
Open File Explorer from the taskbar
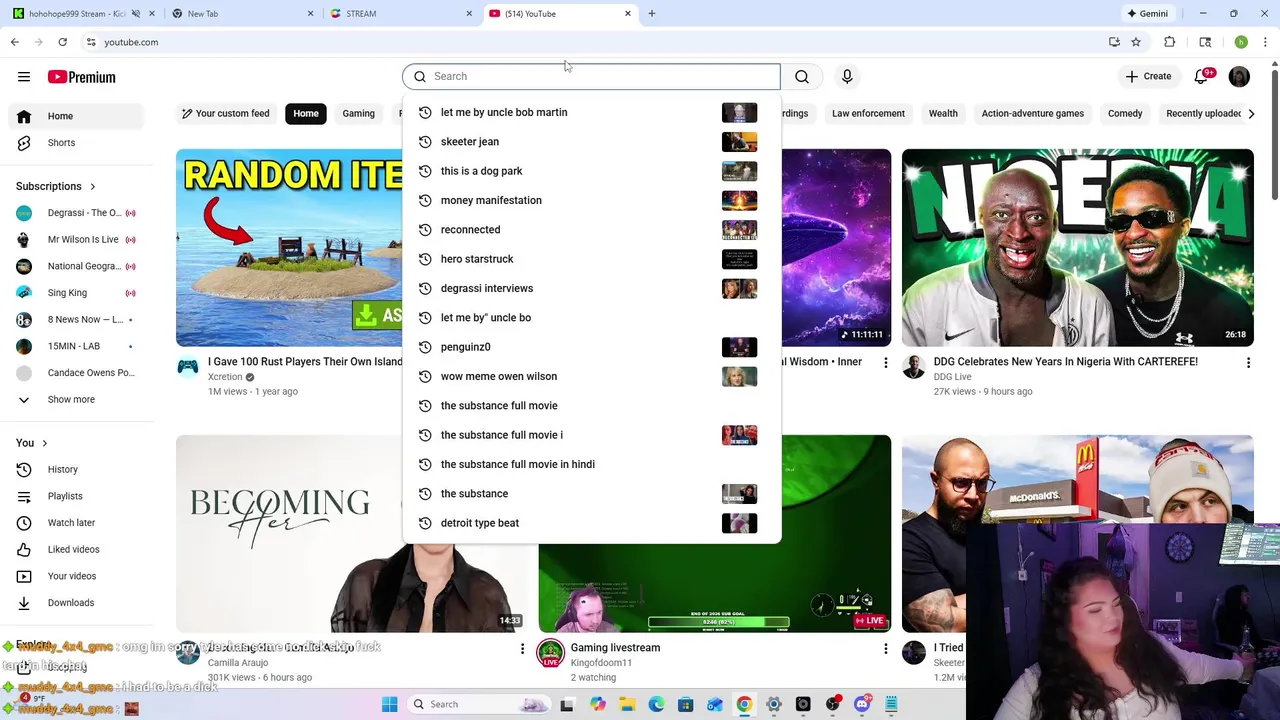tap(627, 704)
